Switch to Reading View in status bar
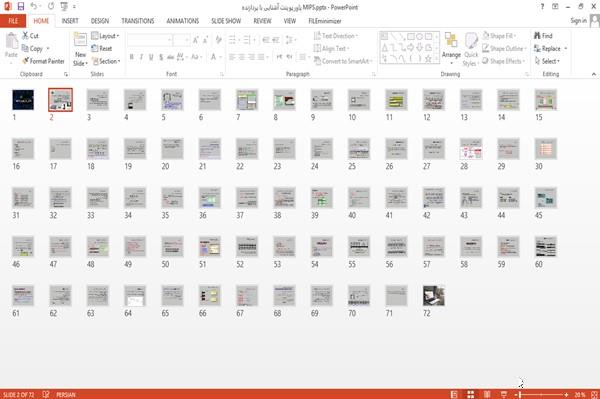Image resolution: width=600 pixels, height=399 pixels. 487,394
